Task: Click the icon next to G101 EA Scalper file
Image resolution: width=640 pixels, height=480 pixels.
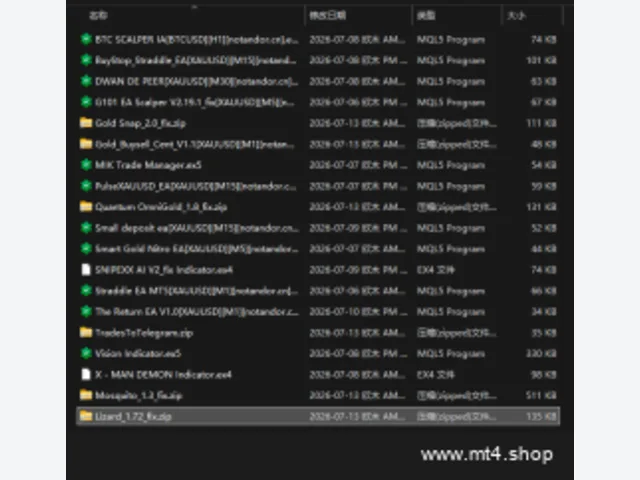Action: click(x=86, y=102)
